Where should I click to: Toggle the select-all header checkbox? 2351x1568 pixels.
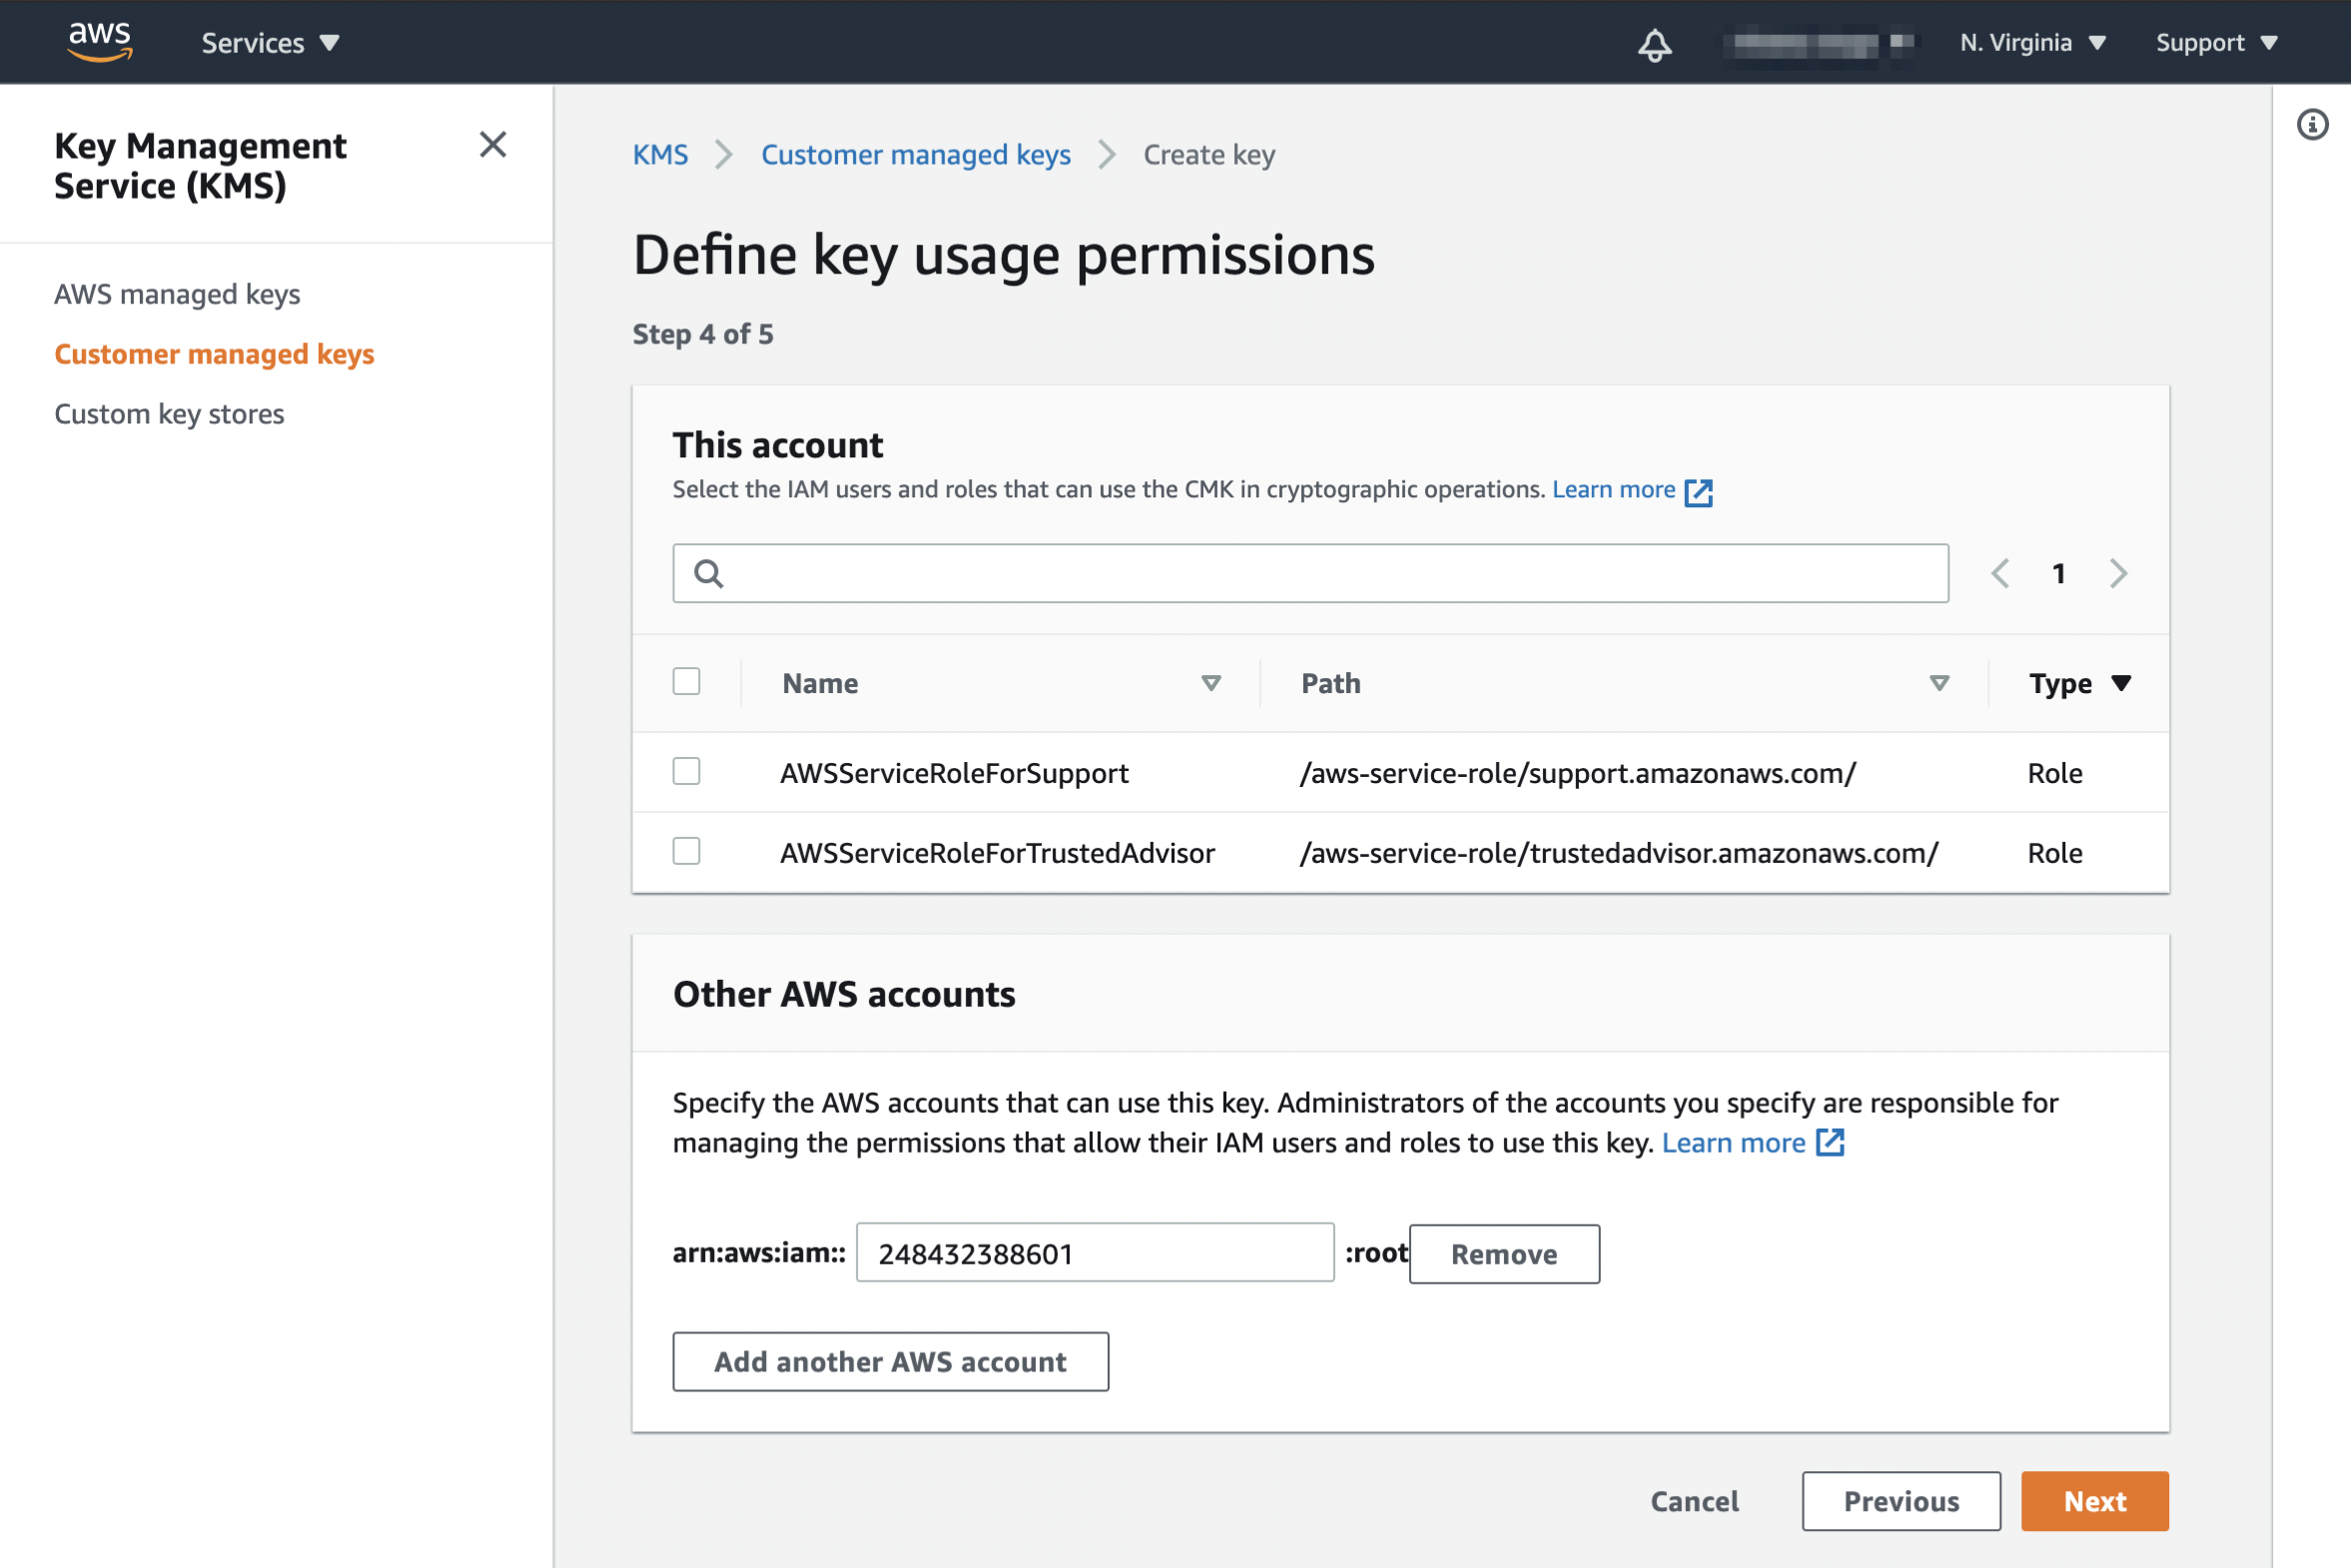point(686,682)
